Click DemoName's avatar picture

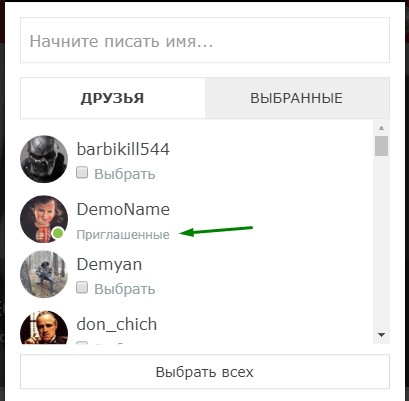[x=44, y=219]
